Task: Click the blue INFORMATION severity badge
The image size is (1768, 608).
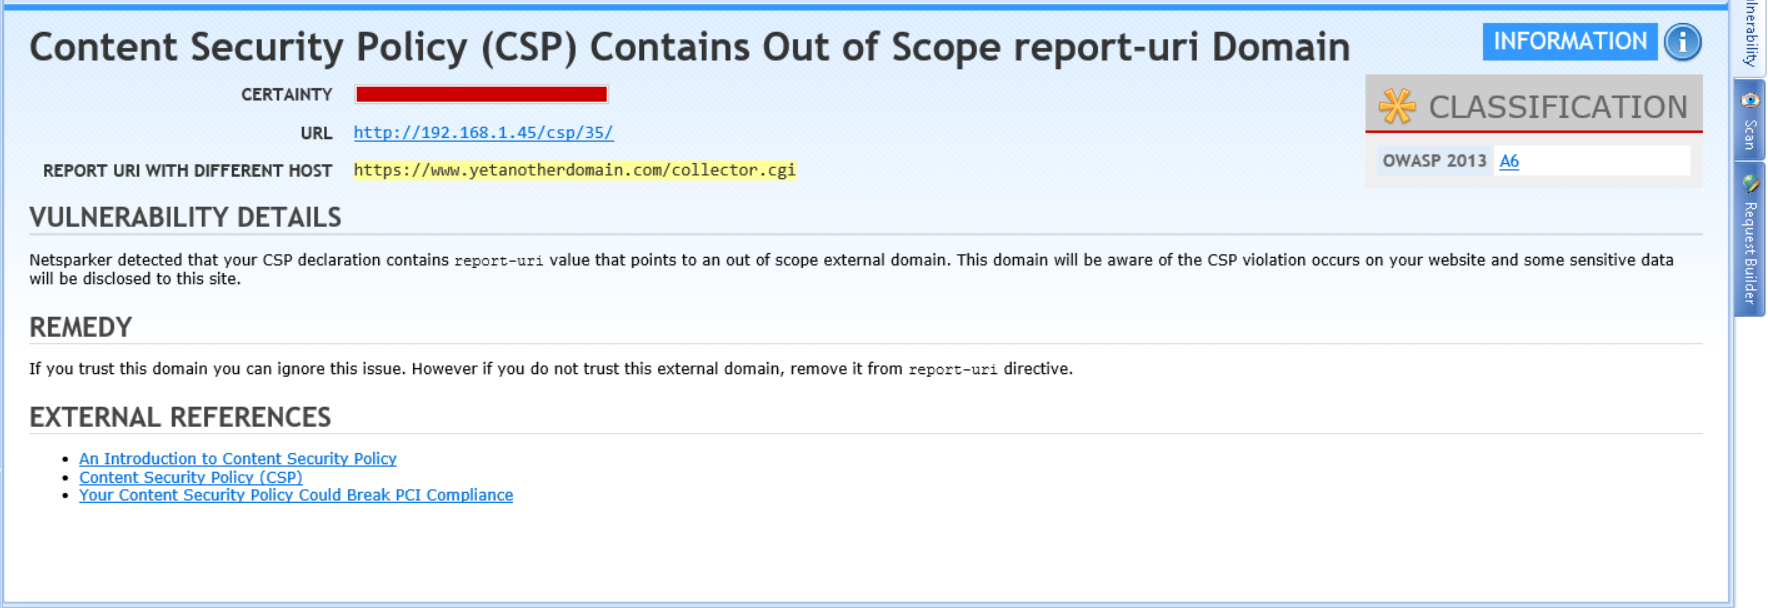Action: pos(1570,41)
